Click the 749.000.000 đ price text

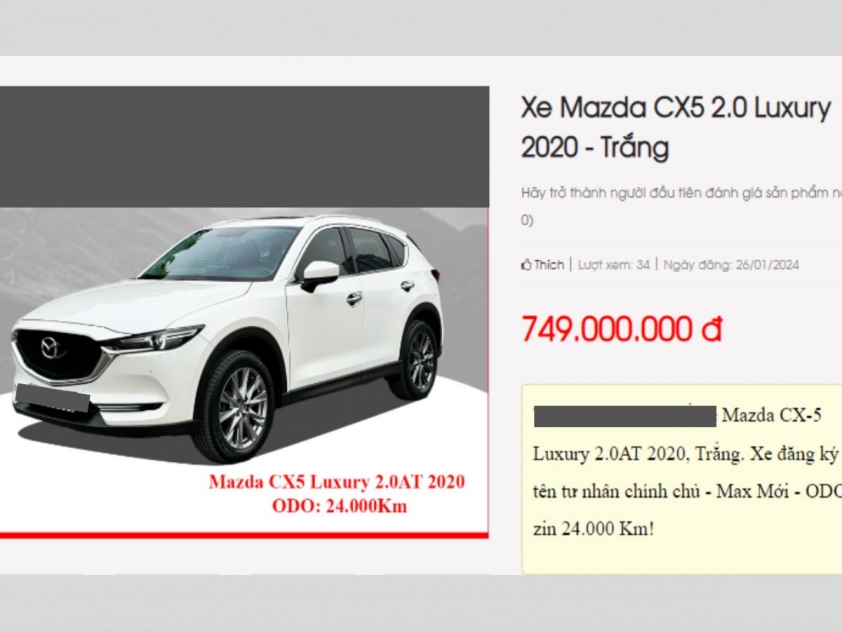pyautogui.click(x=621, y=328)
